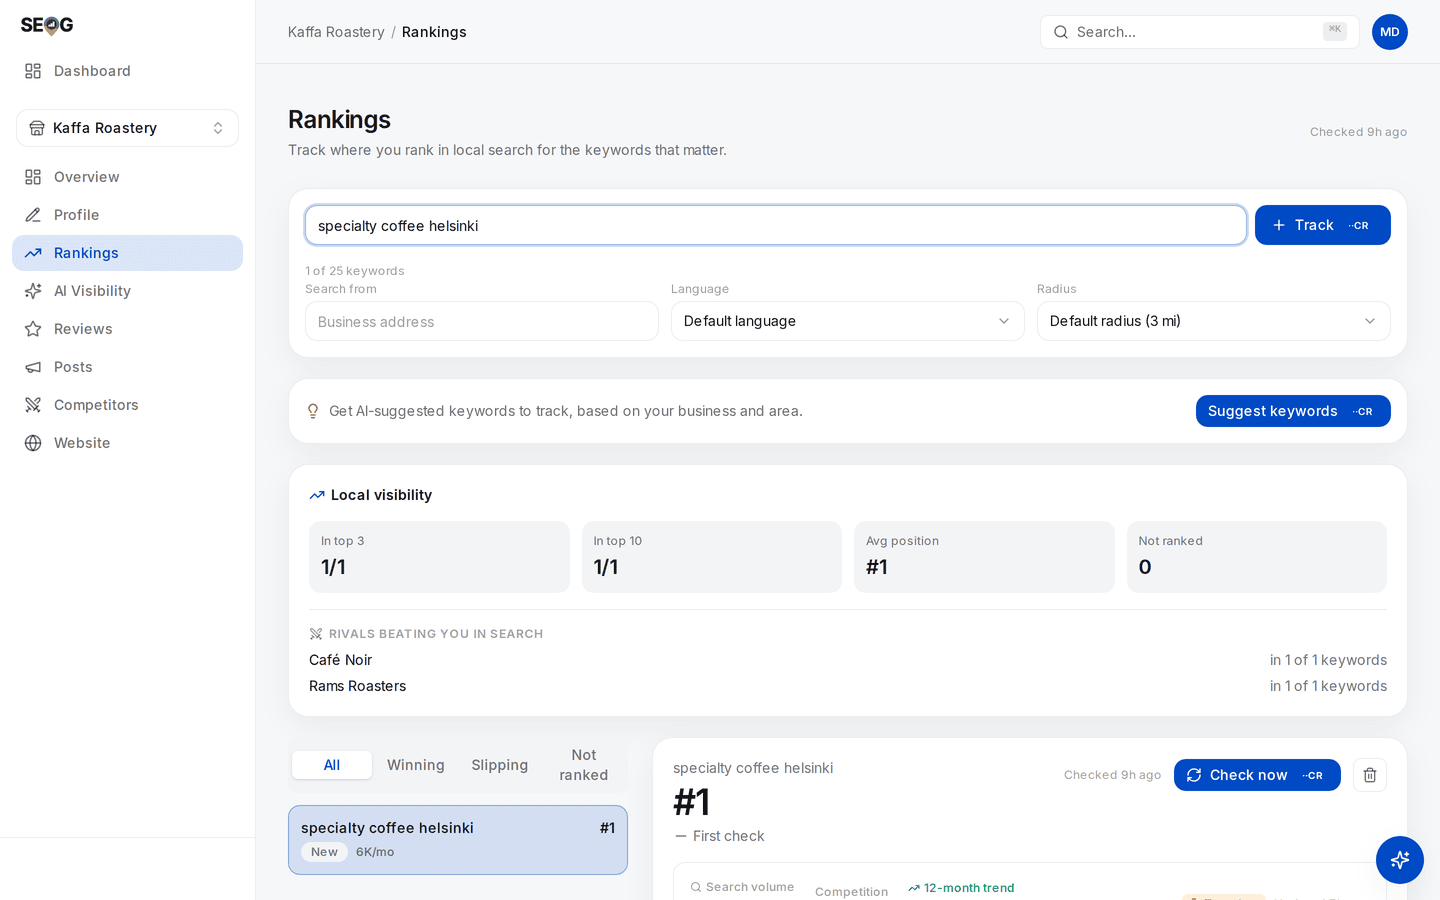Click the Reviews star icon
The height and width of the screenshot is (900, 1440).
33,329
